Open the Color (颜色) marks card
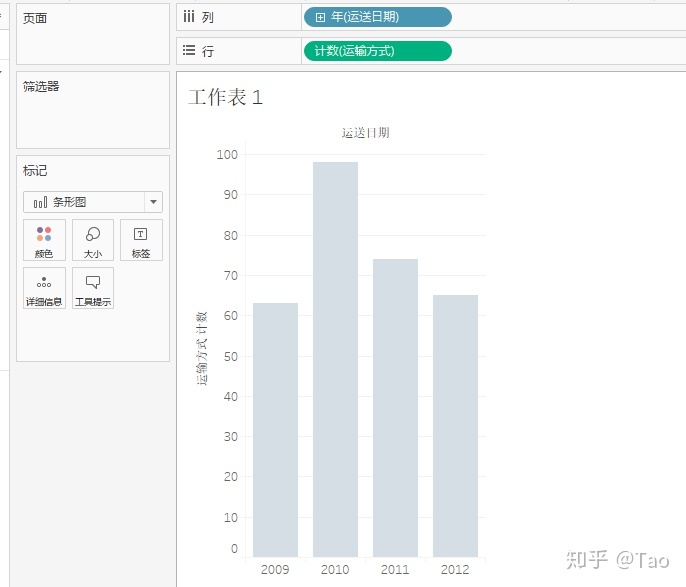The image size is (686, 587). pyautogui.click(x=44, y=240)
